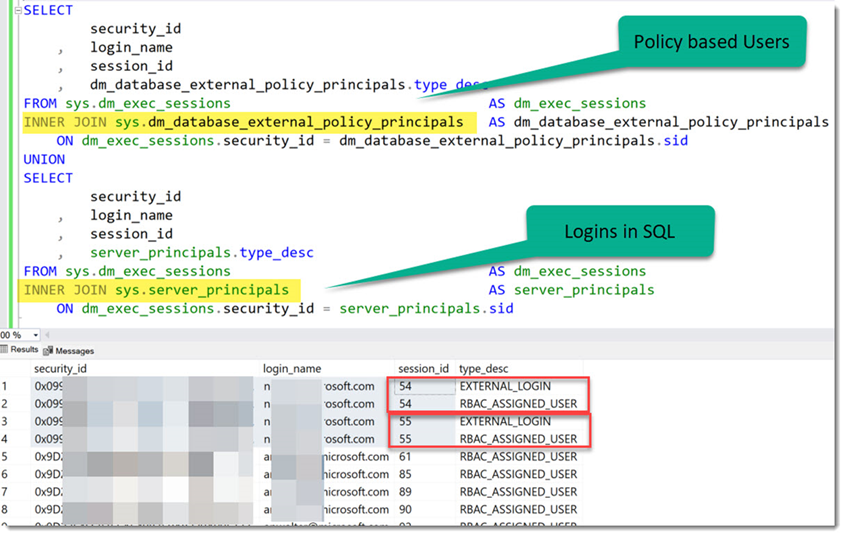Select the type_desc column header
Screen dimensions: 845x536
483,368
